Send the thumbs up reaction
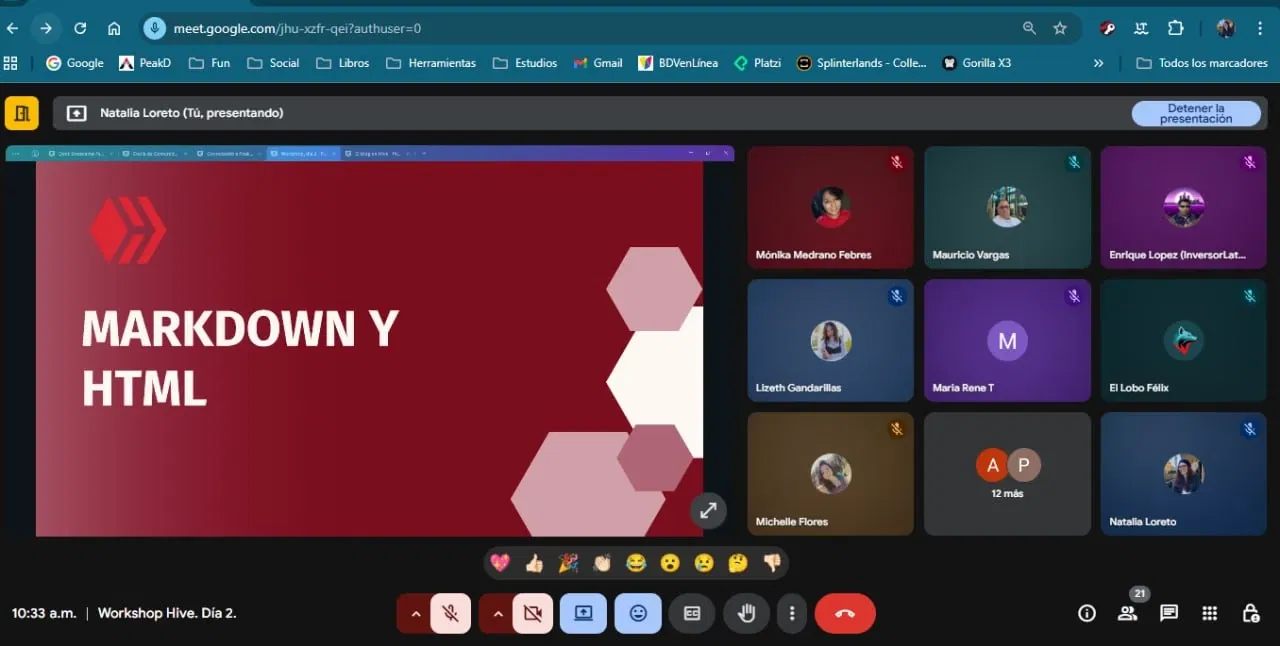Image resolution: width=1280 pixels, height=646 pixels. click(x=534, y=563)
